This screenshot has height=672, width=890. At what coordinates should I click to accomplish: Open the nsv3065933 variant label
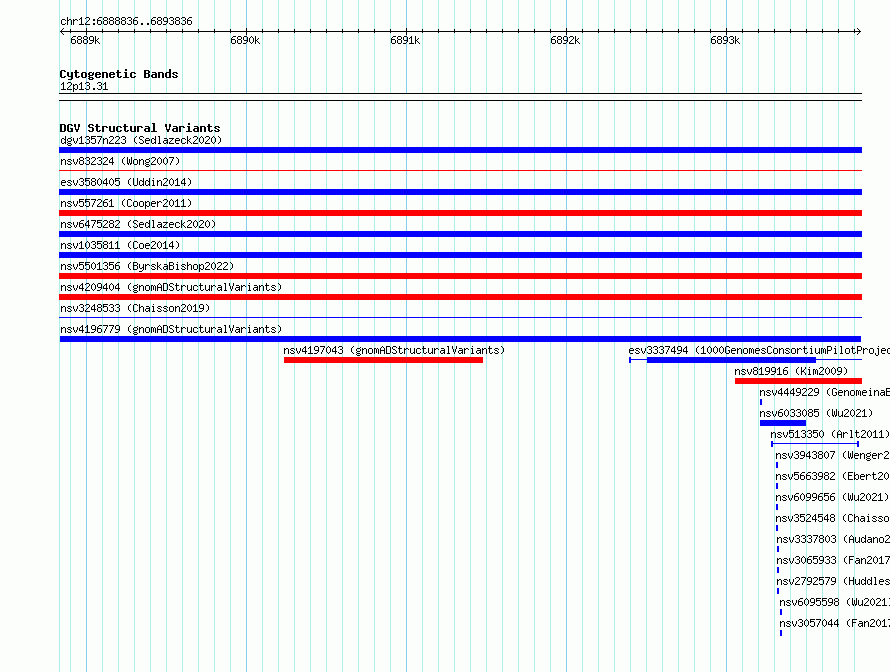(833, 560)
